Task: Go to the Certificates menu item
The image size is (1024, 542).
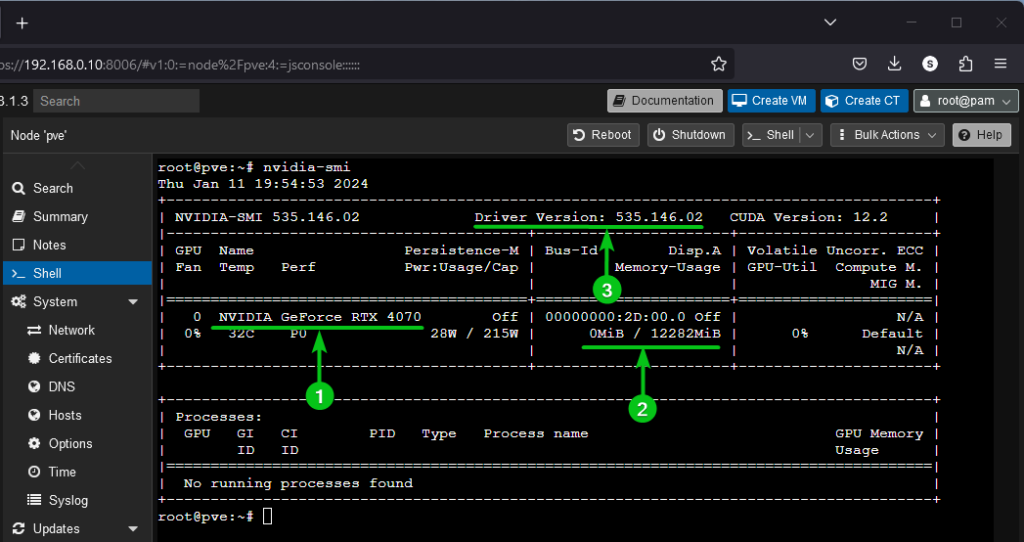Action: tap(80, 359)
